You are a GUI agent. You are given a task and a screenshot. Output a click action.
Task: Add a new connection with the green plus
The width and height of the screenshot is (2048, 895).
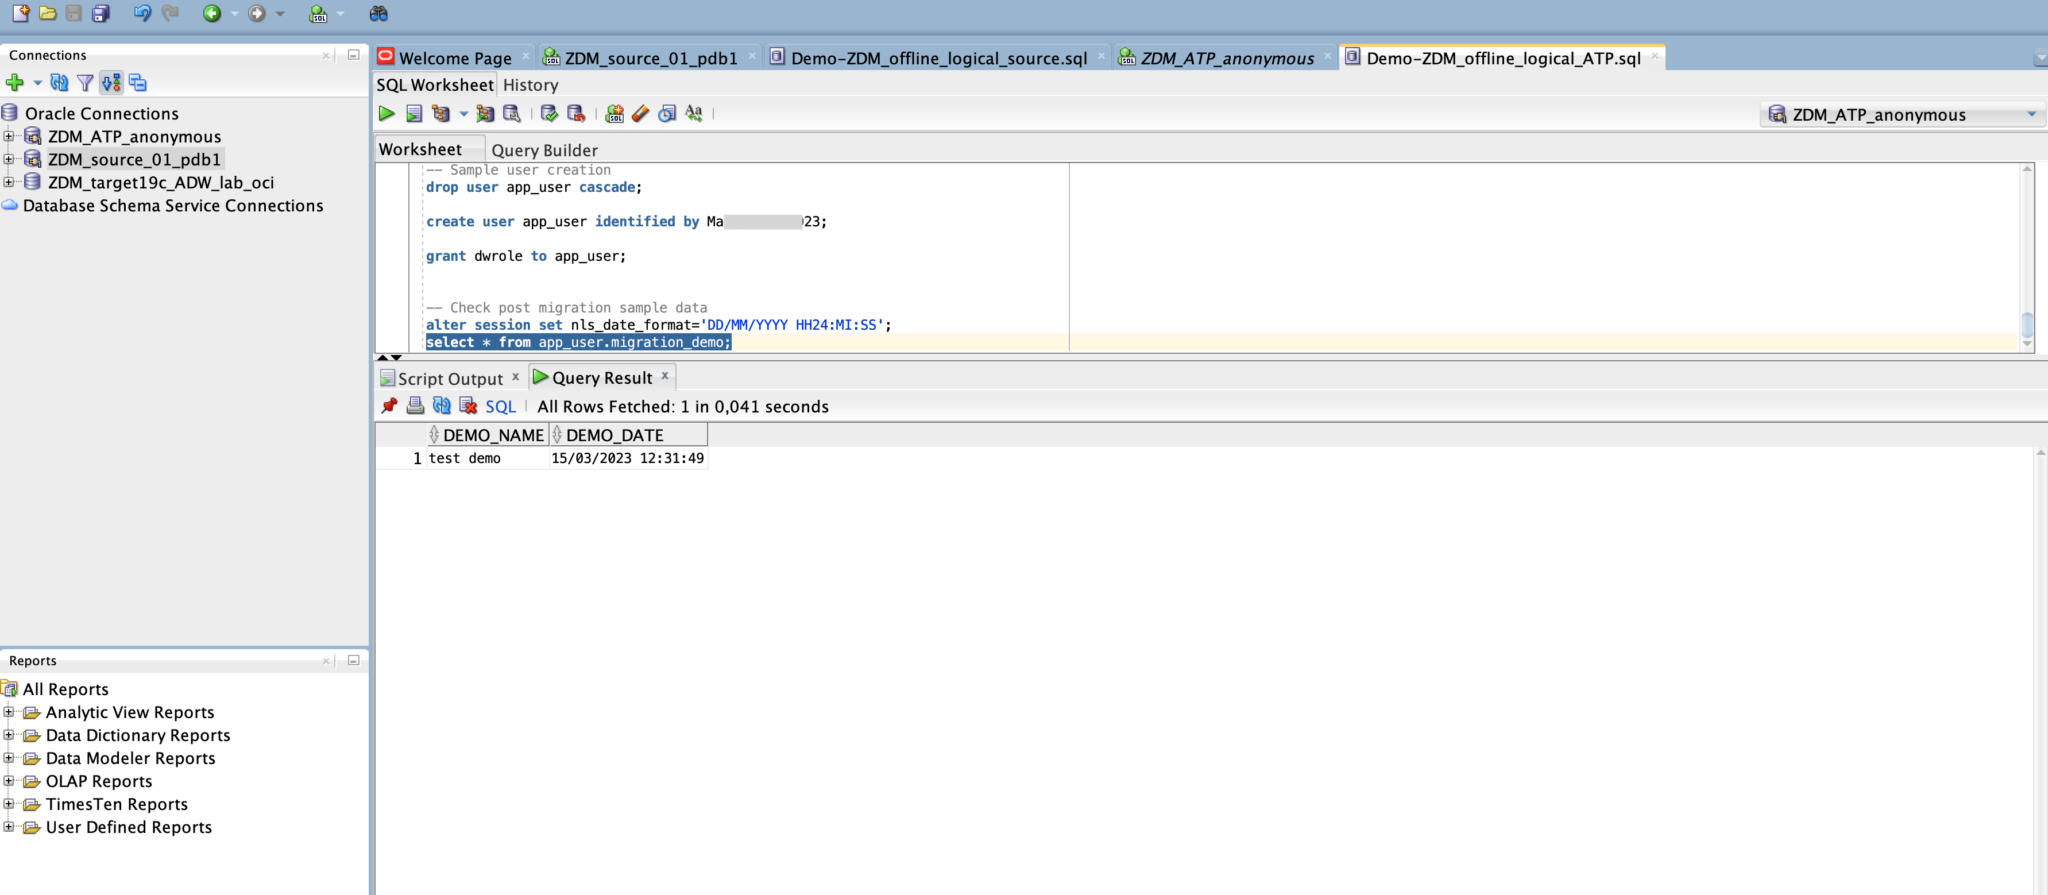(x=15, y=83)
